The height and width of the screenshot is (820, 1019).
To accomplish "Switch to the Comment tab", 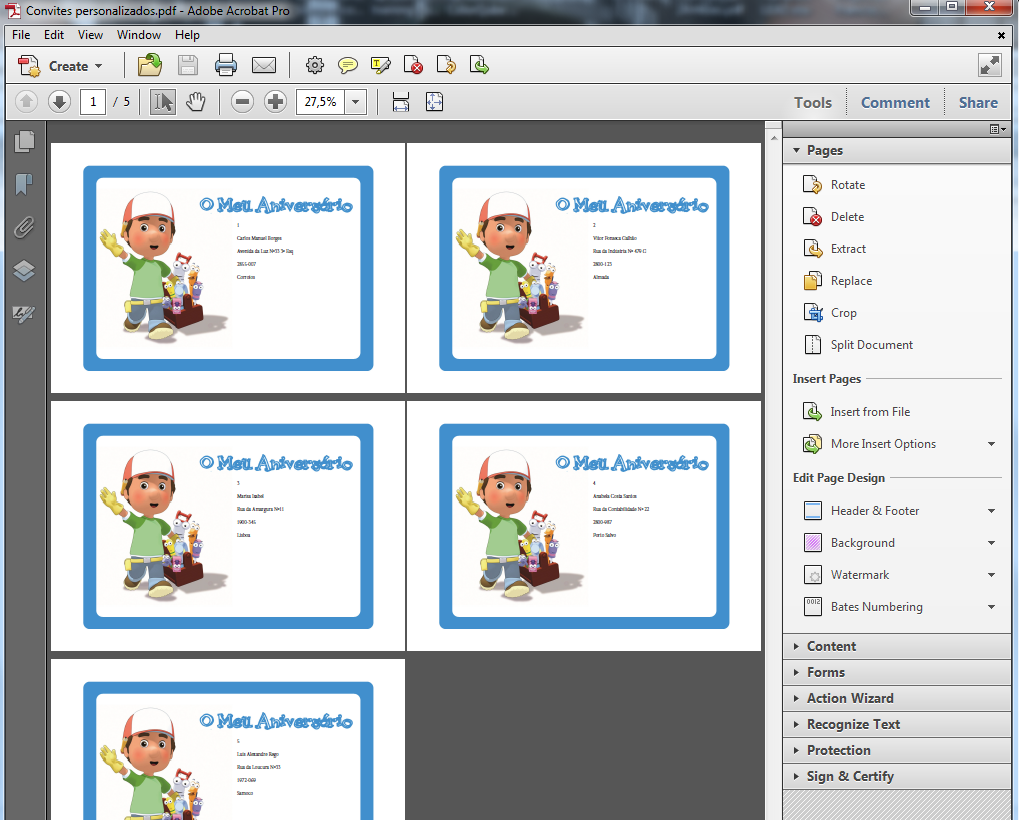I will click(x=894, y=102).
